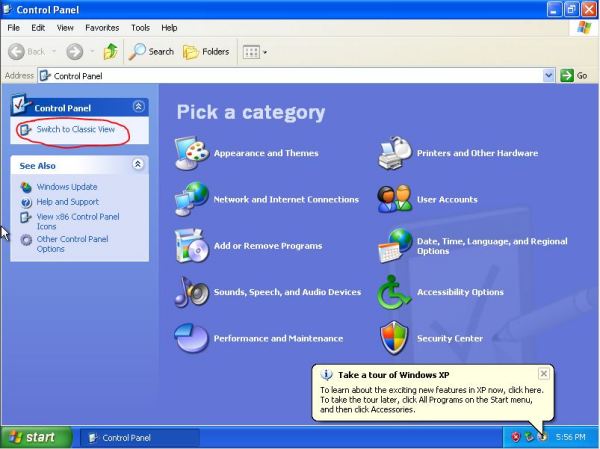
Task: Toggle the Folders pane button
Action: [x=206, y=52]
